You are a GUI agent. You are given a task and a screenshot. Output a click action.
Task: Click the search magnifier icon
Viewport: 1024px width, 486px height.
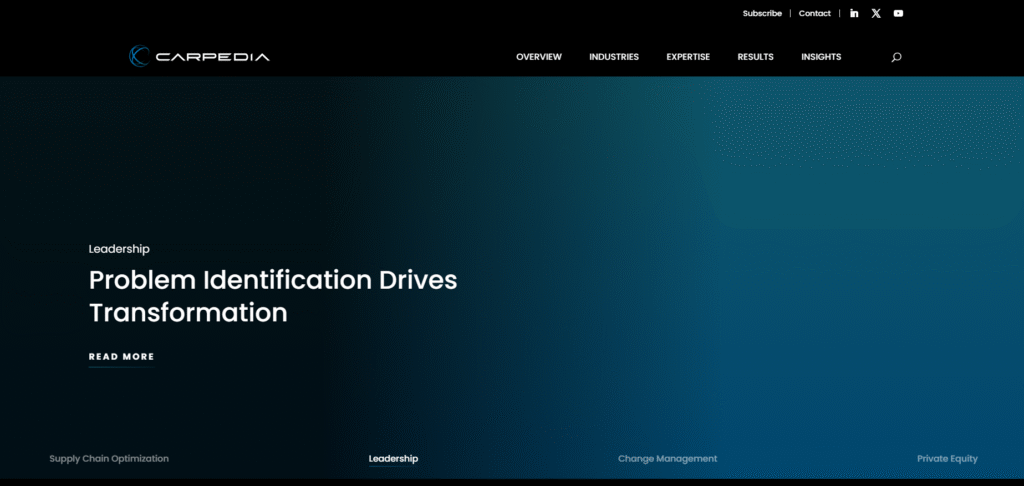[x=896, y=57]
